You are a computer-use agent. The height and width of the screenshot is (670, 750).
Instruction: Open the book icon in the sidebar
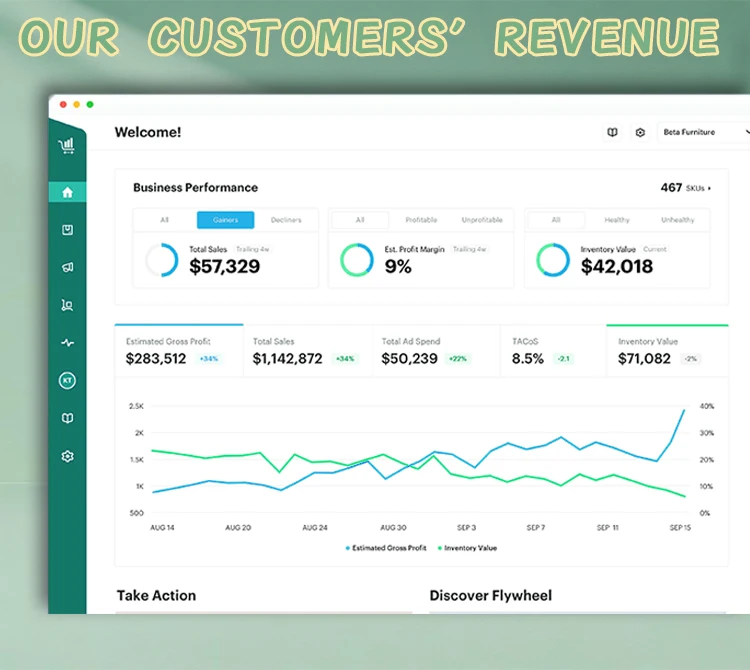coord(67,418)
